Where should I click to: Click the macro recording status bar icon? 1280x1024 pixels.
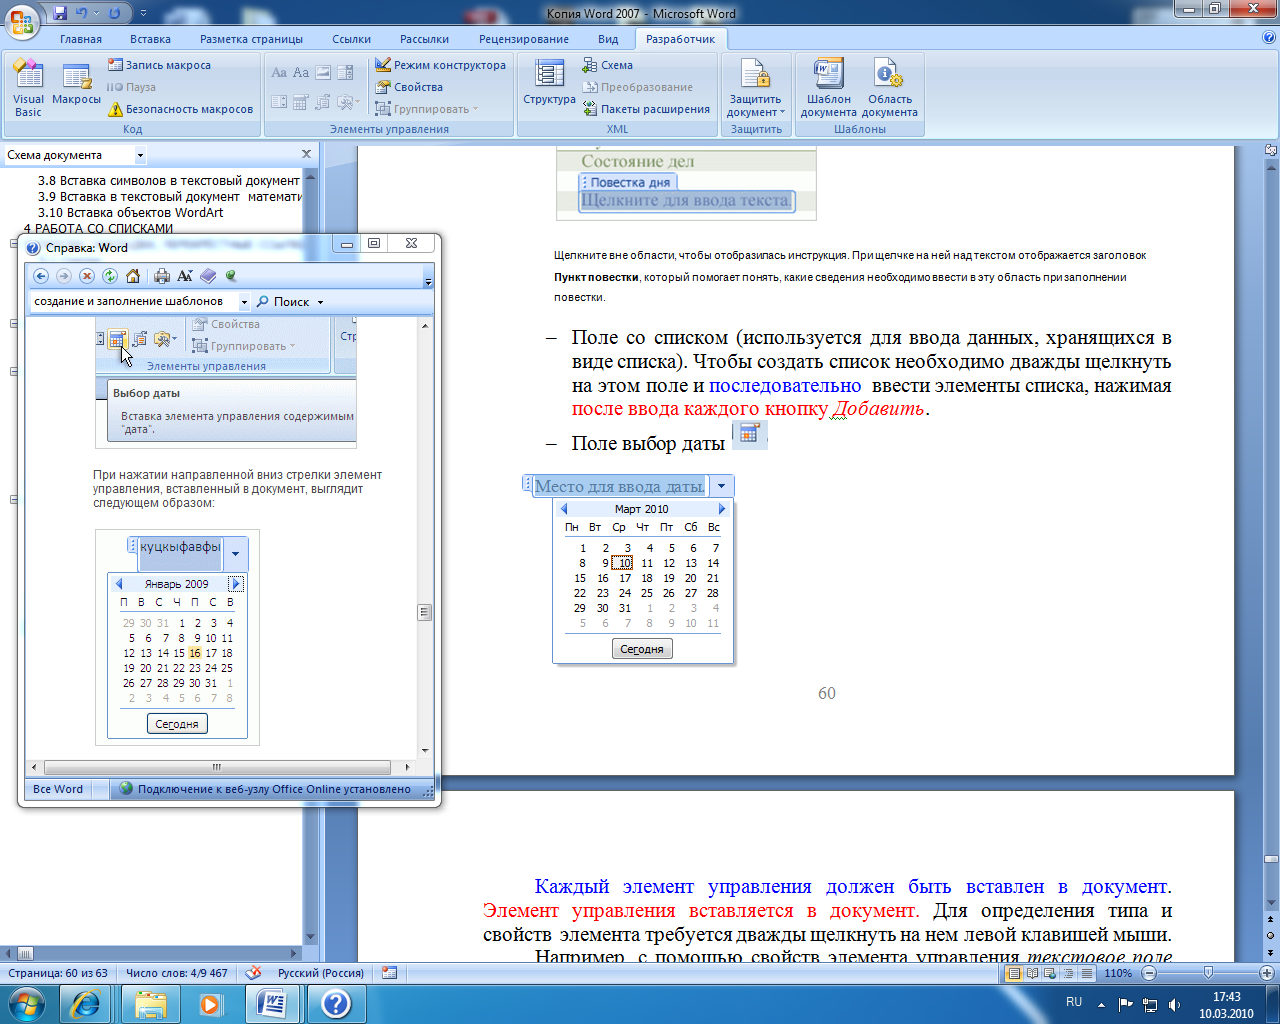(x=389, y=972)
